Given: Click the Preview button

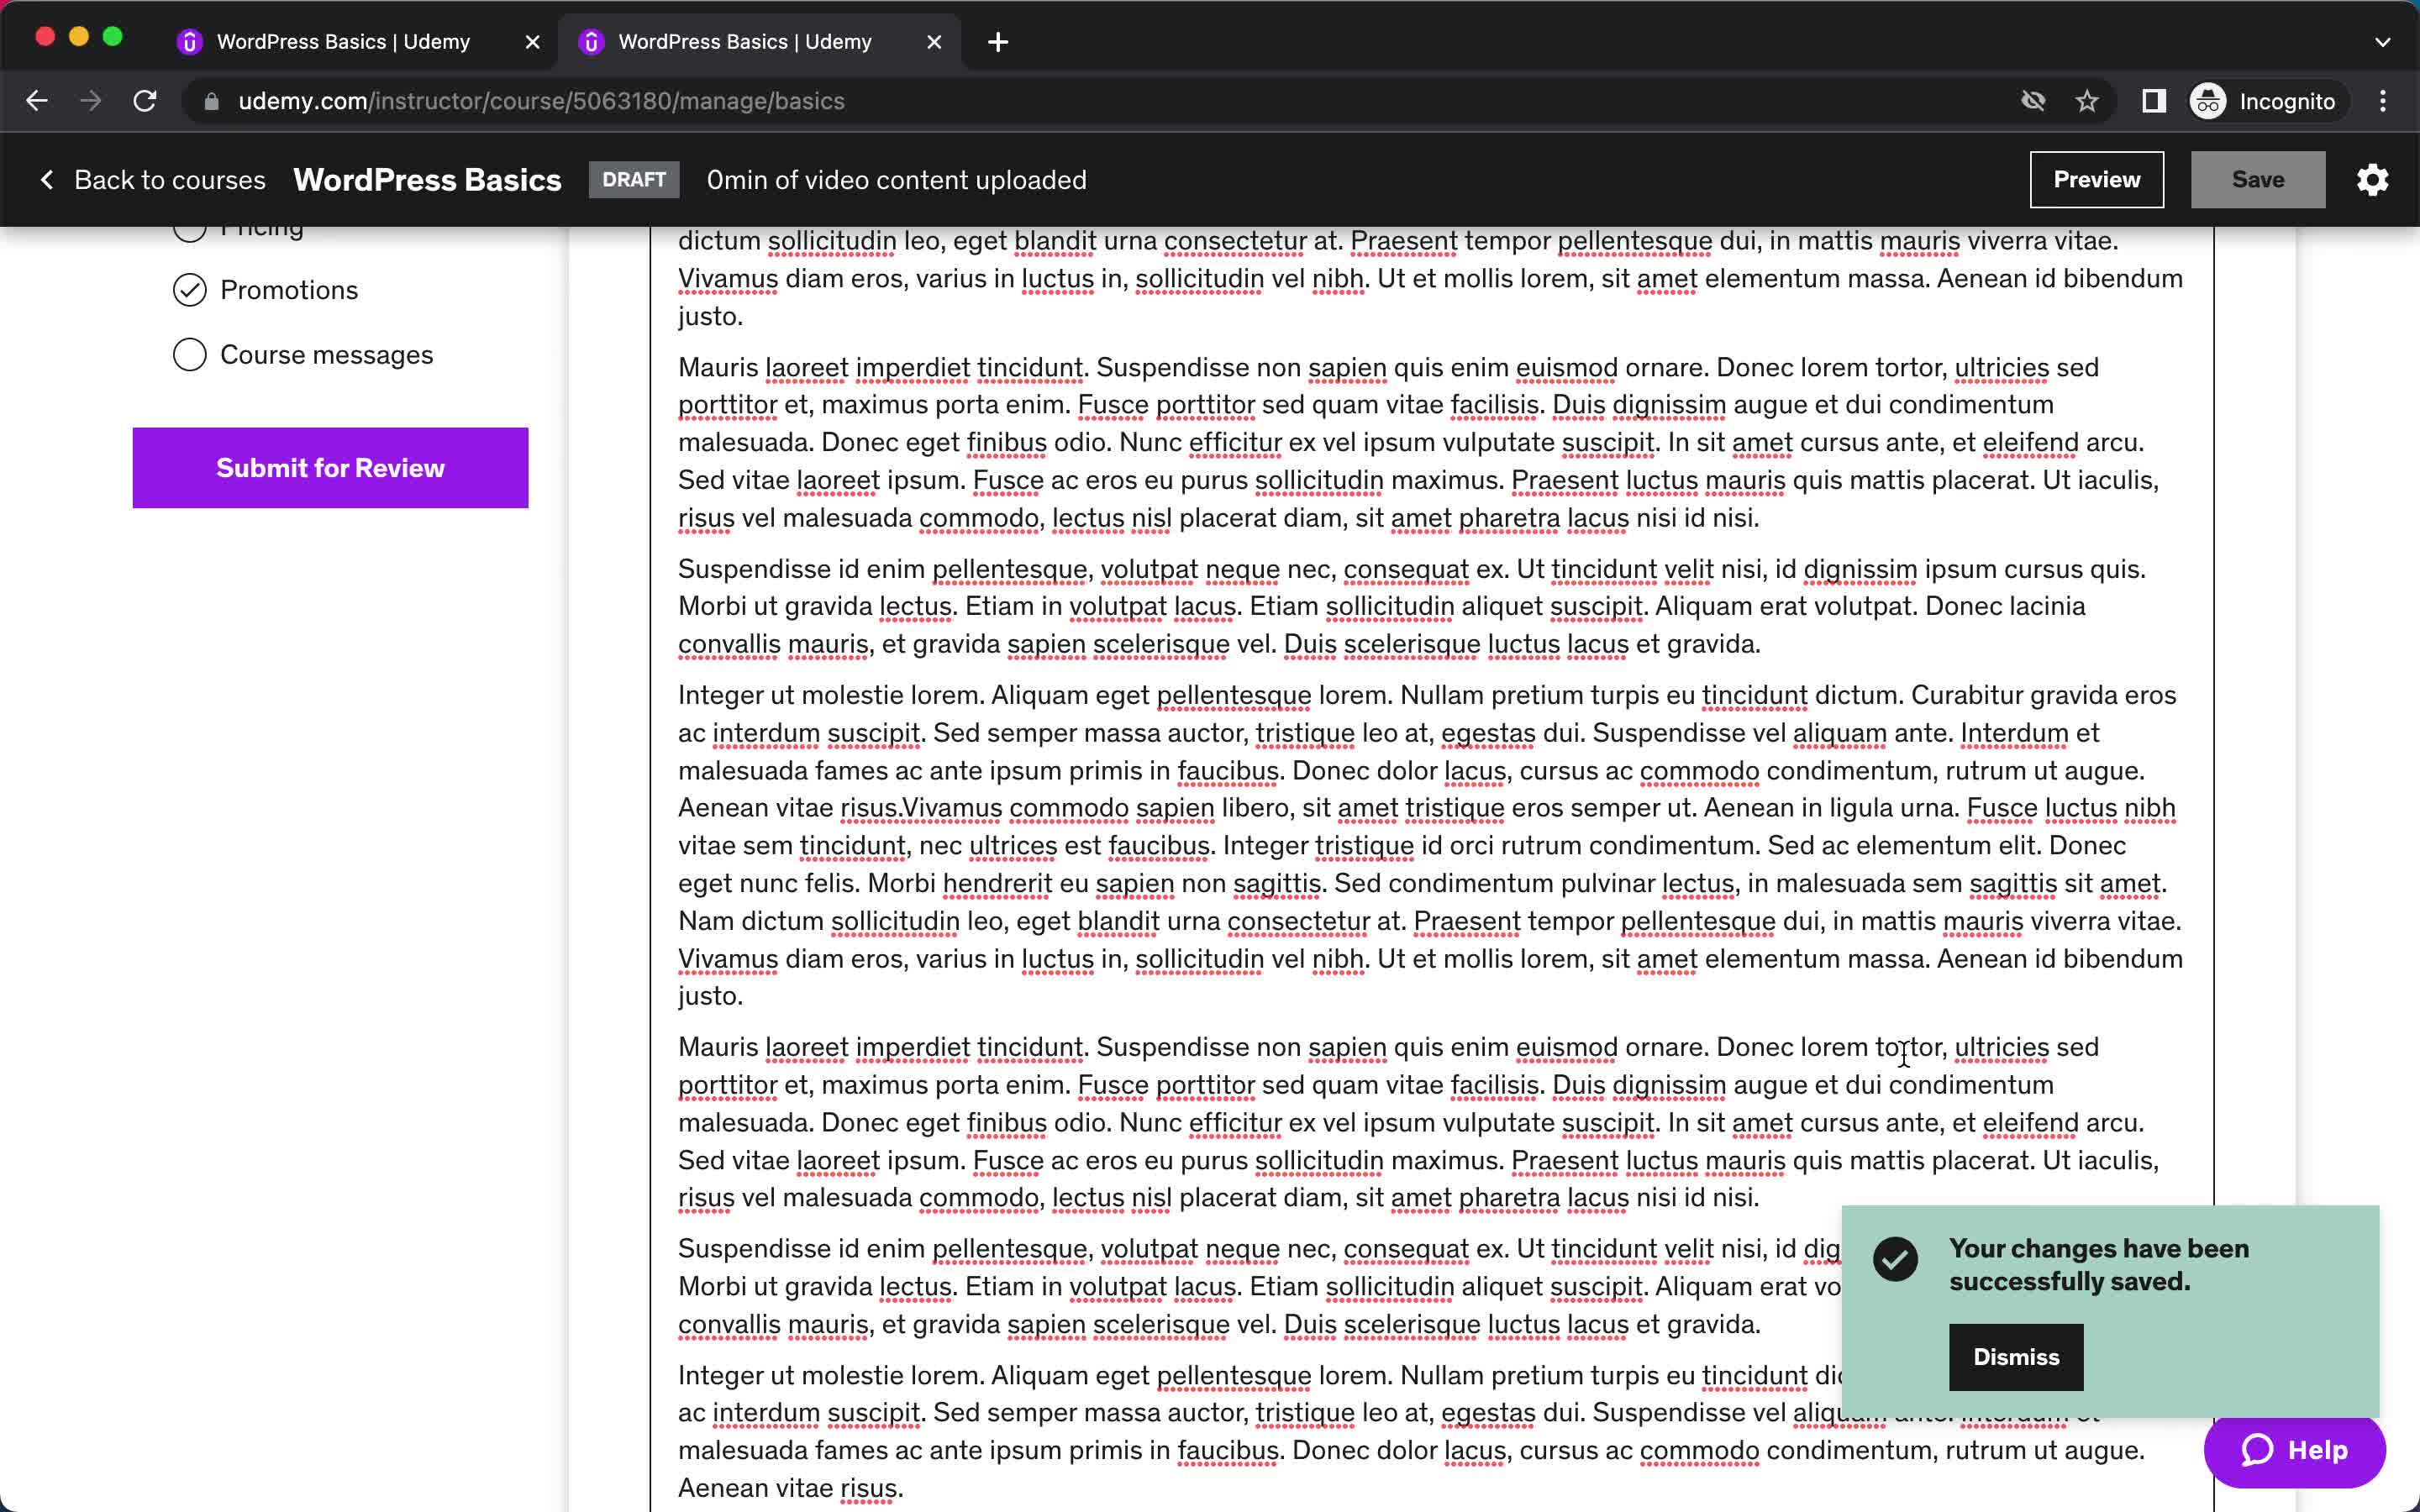Looking at the screenshot, I should tap(2096, 180).
